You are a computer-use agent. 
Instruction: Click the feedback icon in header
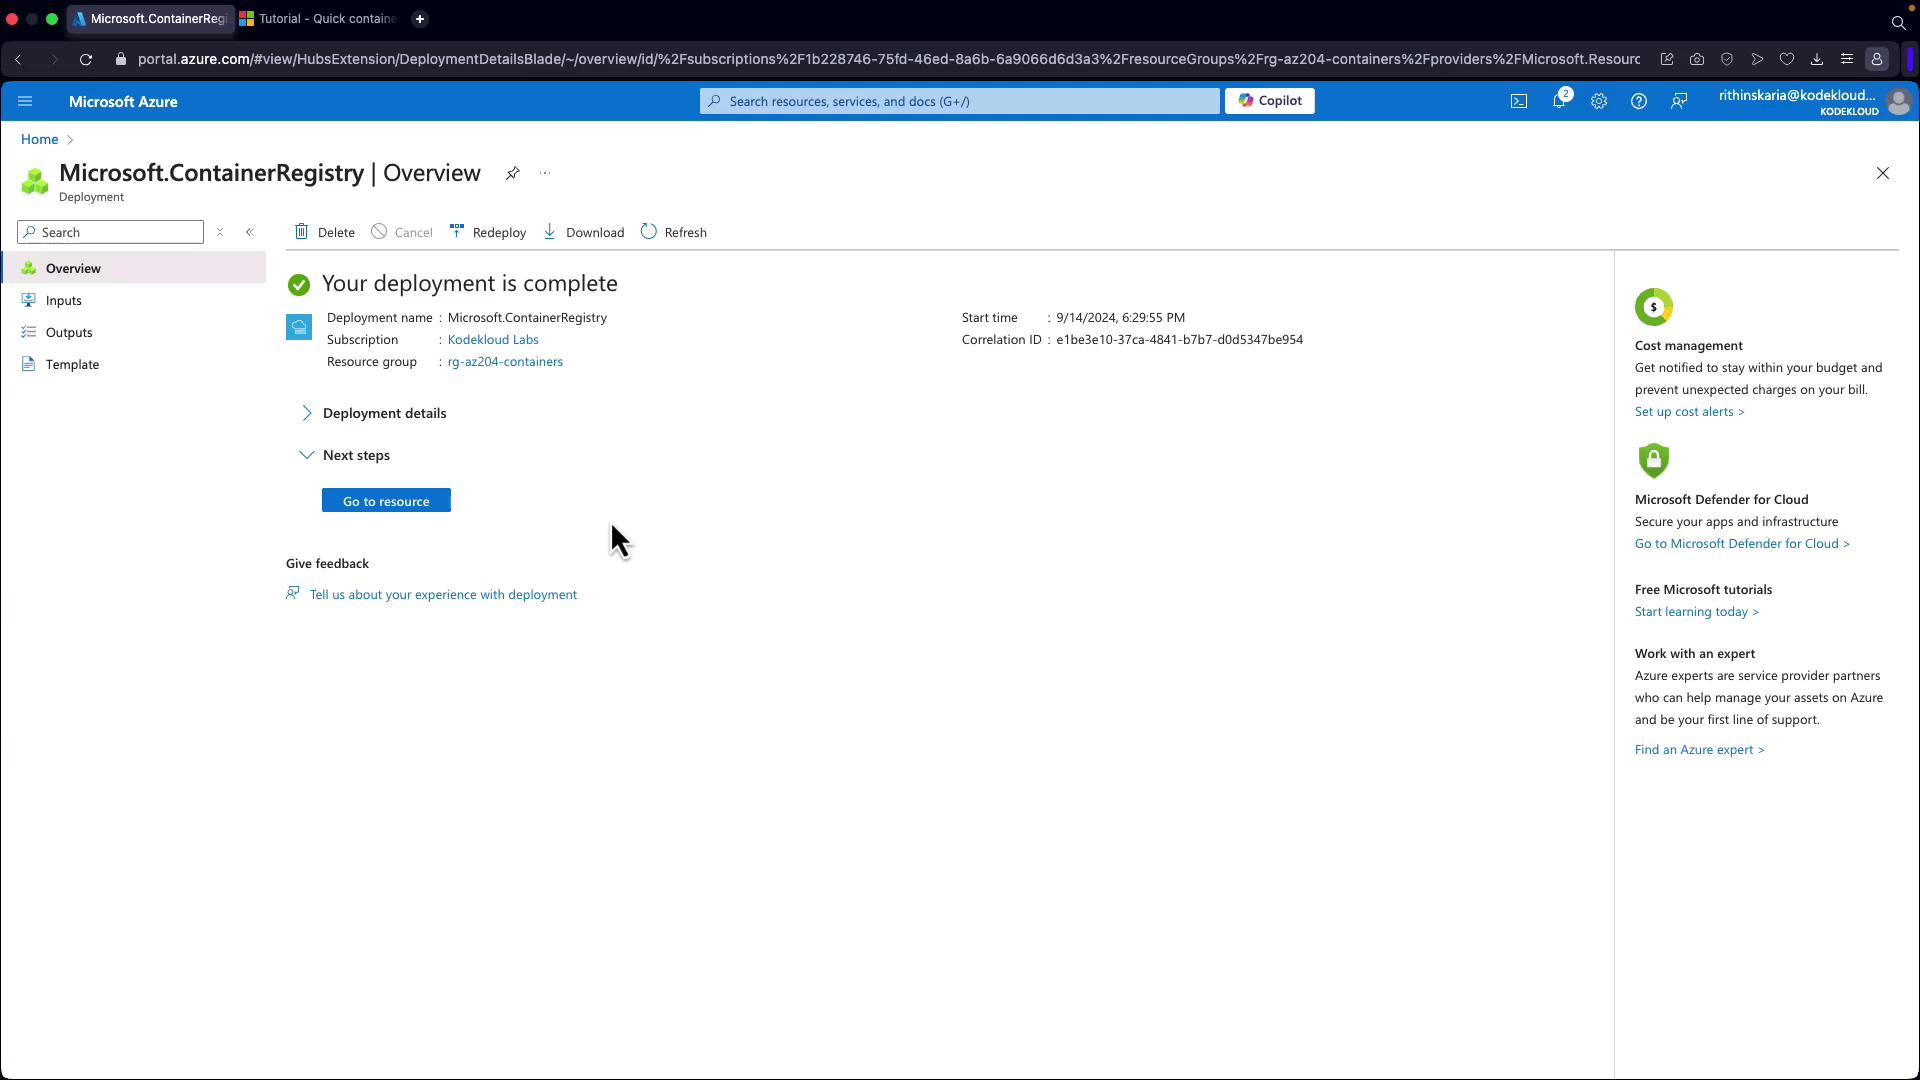(1678, 101)
